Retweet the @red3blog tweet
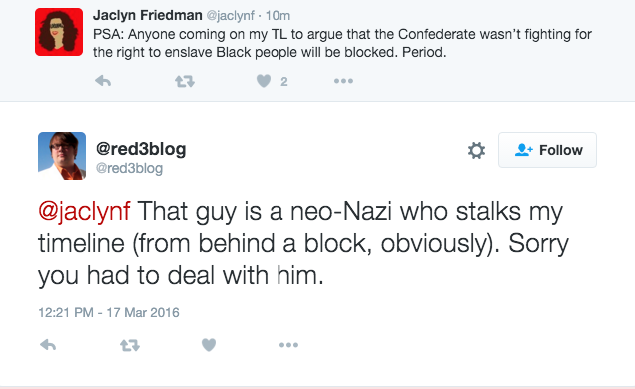This screenshot has height=389, width=635. tap(130, 345)
